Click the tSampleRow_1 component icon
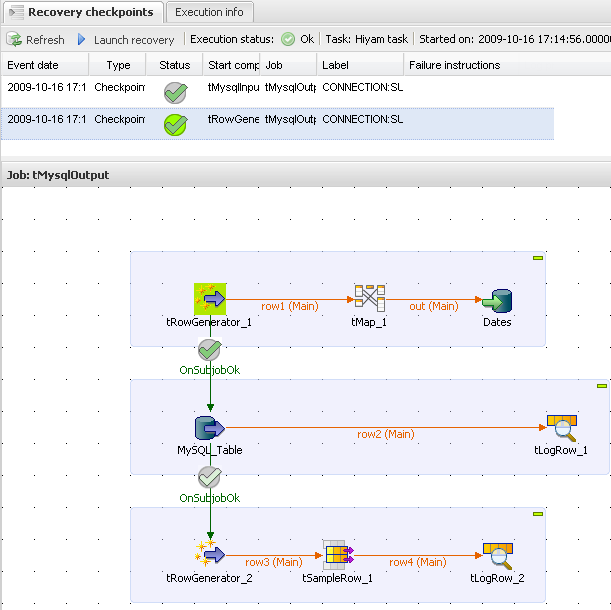Screen dimensions: 611x610 point(337,555)
